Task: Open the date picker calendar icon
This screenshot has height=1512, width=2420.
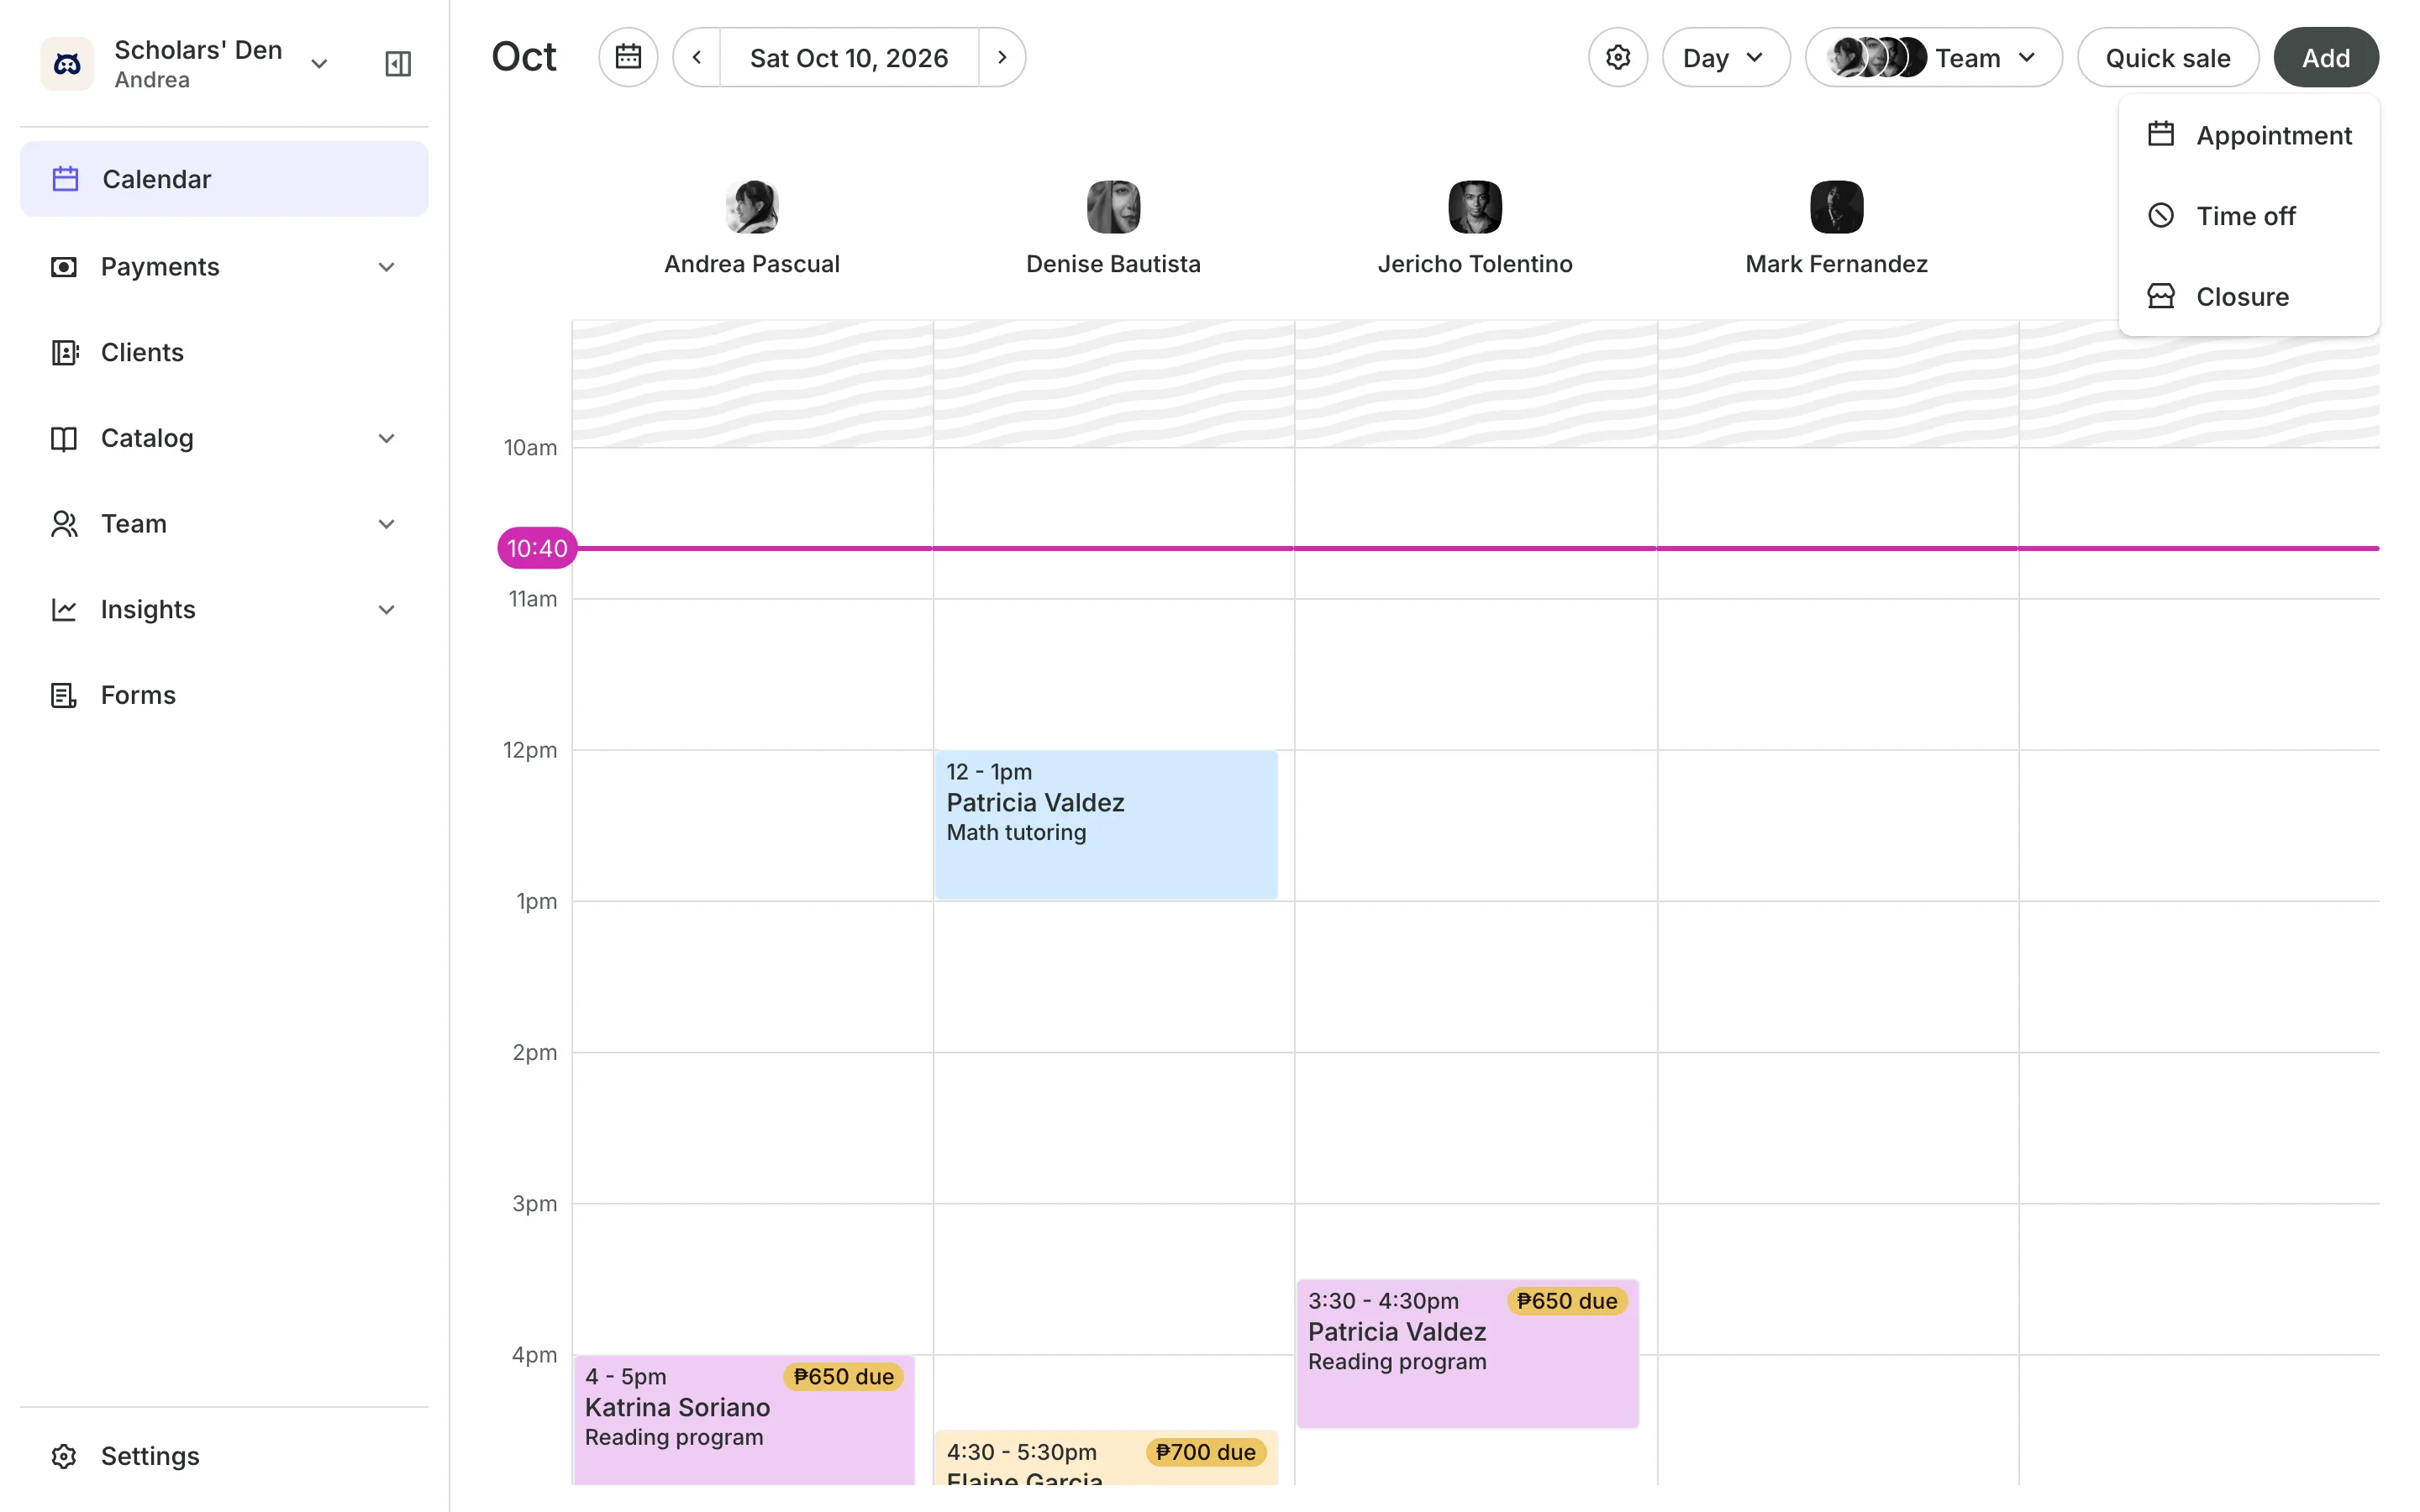Action: coord(628,57)
